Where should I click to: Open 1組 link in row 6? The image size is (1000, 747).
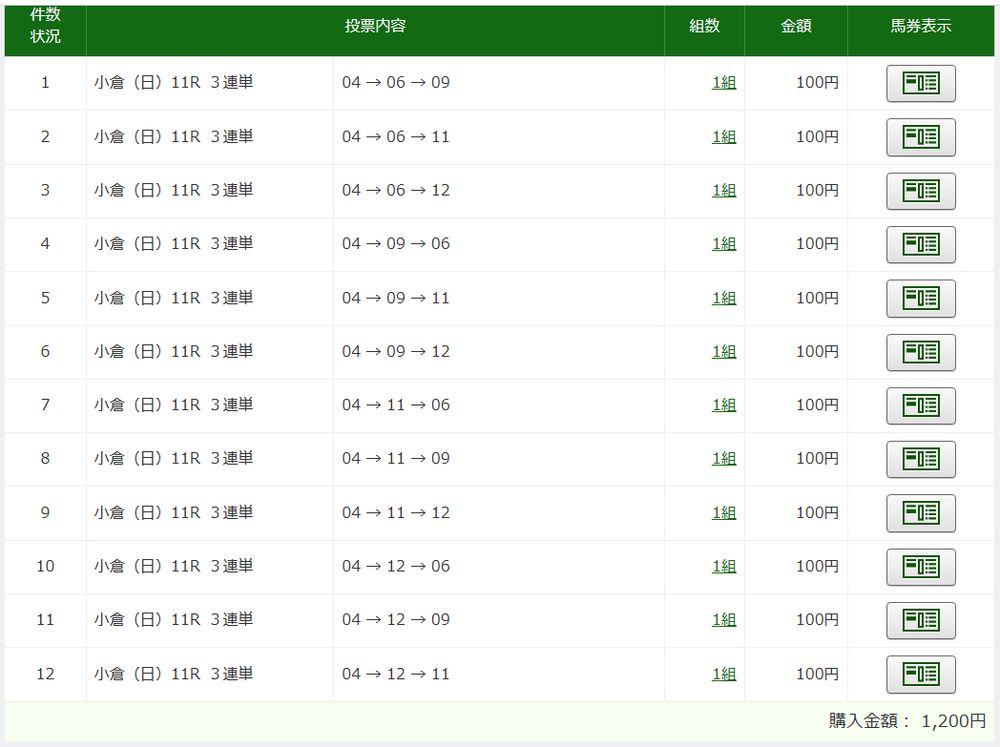click(x=724, y=351)
